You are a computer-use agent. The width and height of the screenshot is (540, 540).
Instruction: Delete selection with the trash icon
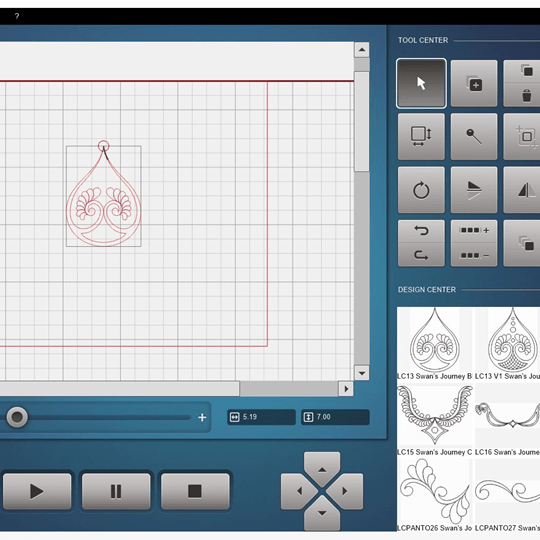[527, 95]
